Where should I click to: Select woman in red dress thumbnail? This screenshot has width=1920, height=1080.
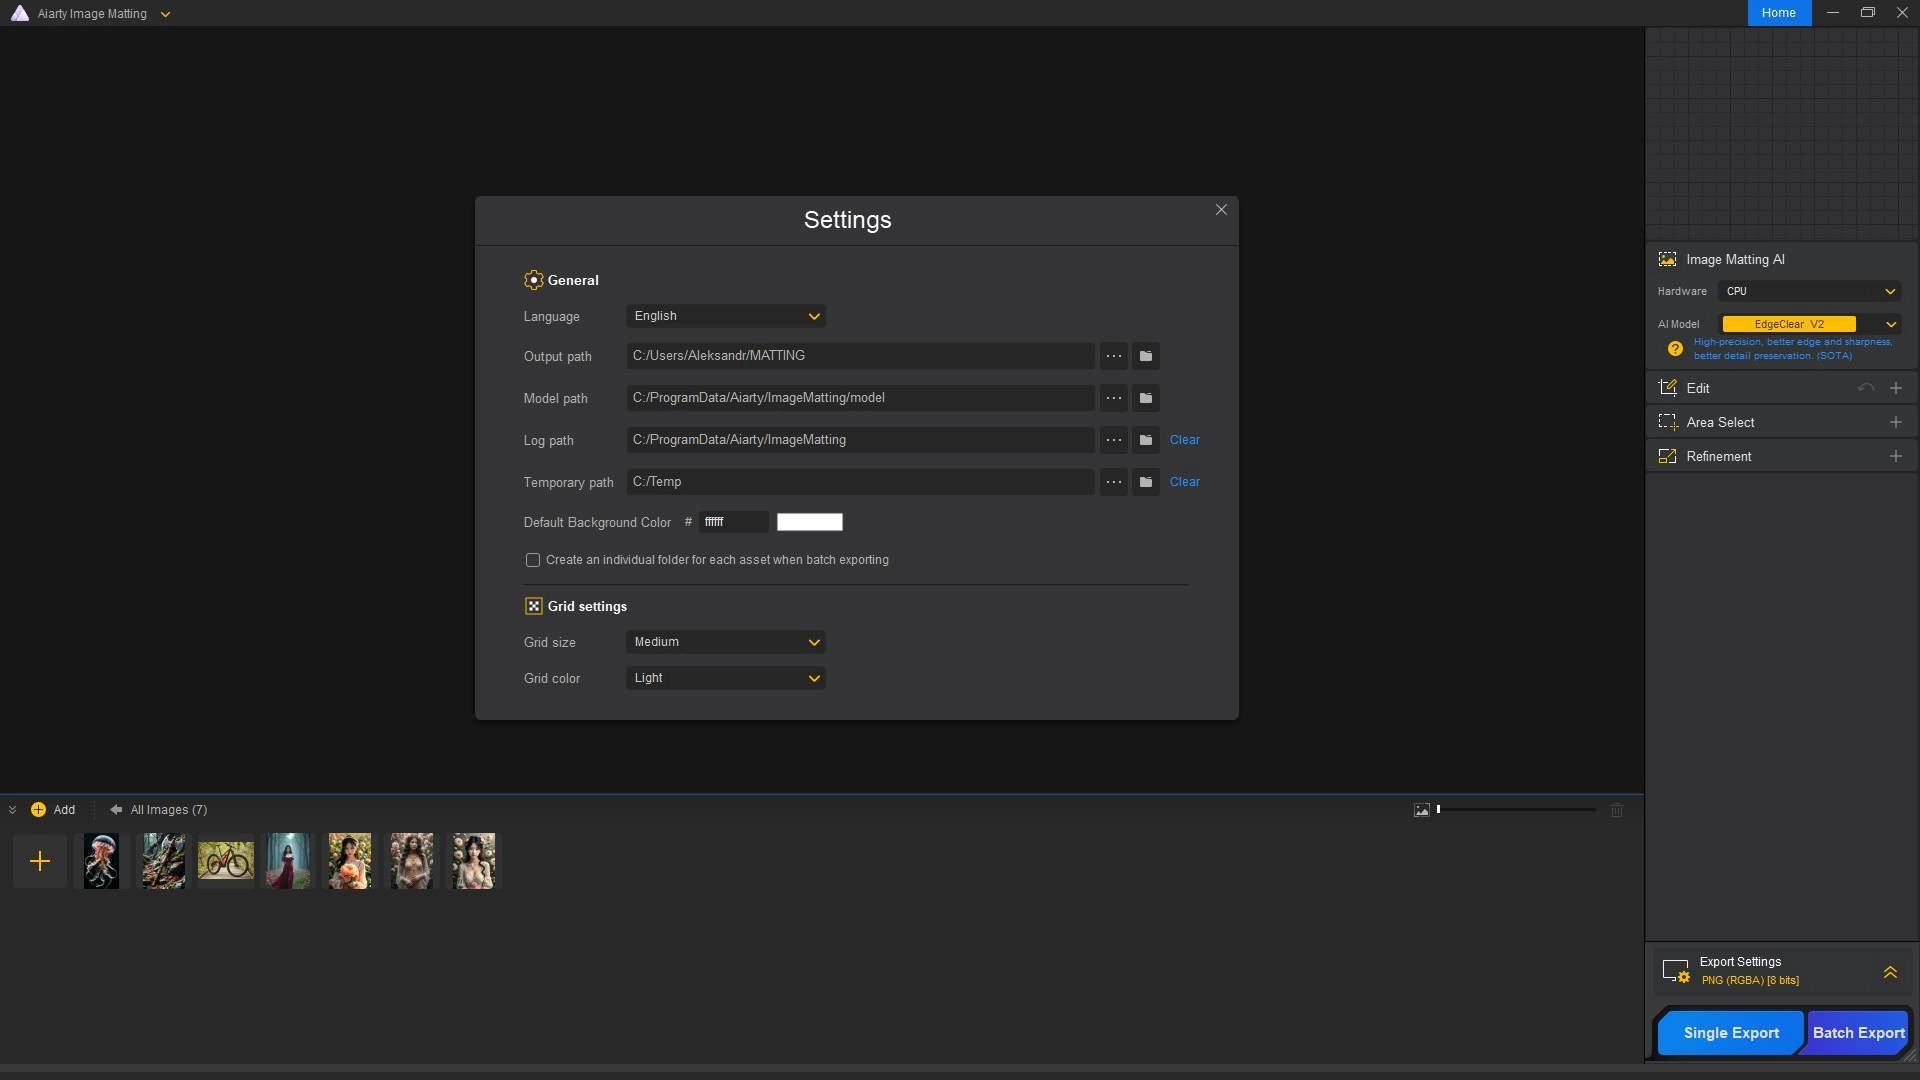coord(287,861)
